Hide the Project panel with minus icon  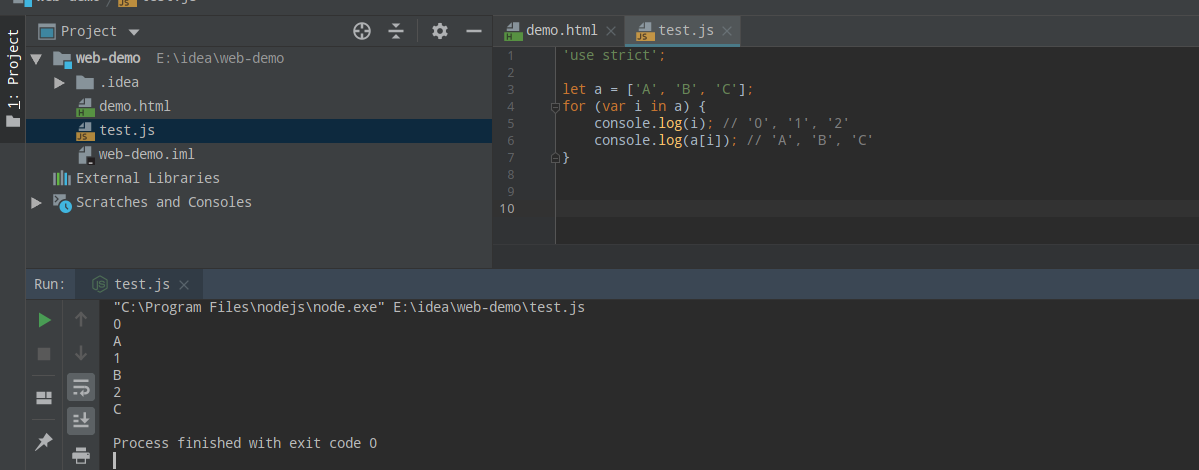(x=474, y=31)
